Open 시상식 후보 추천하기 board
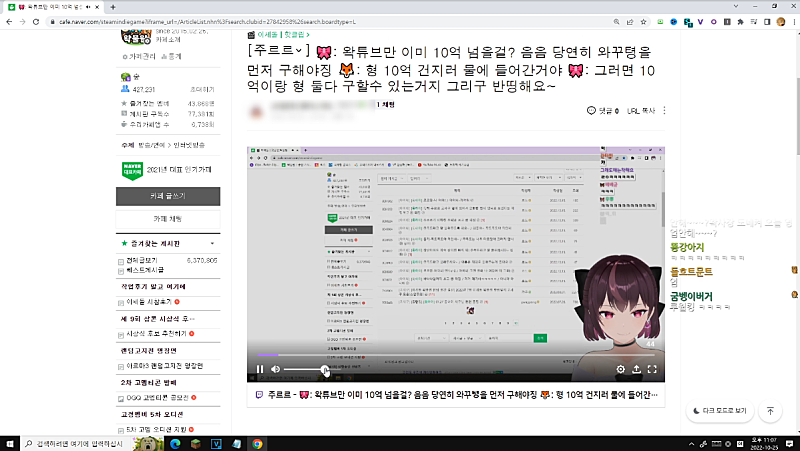This screenshot has width=800, height=451. coord(156,334)
